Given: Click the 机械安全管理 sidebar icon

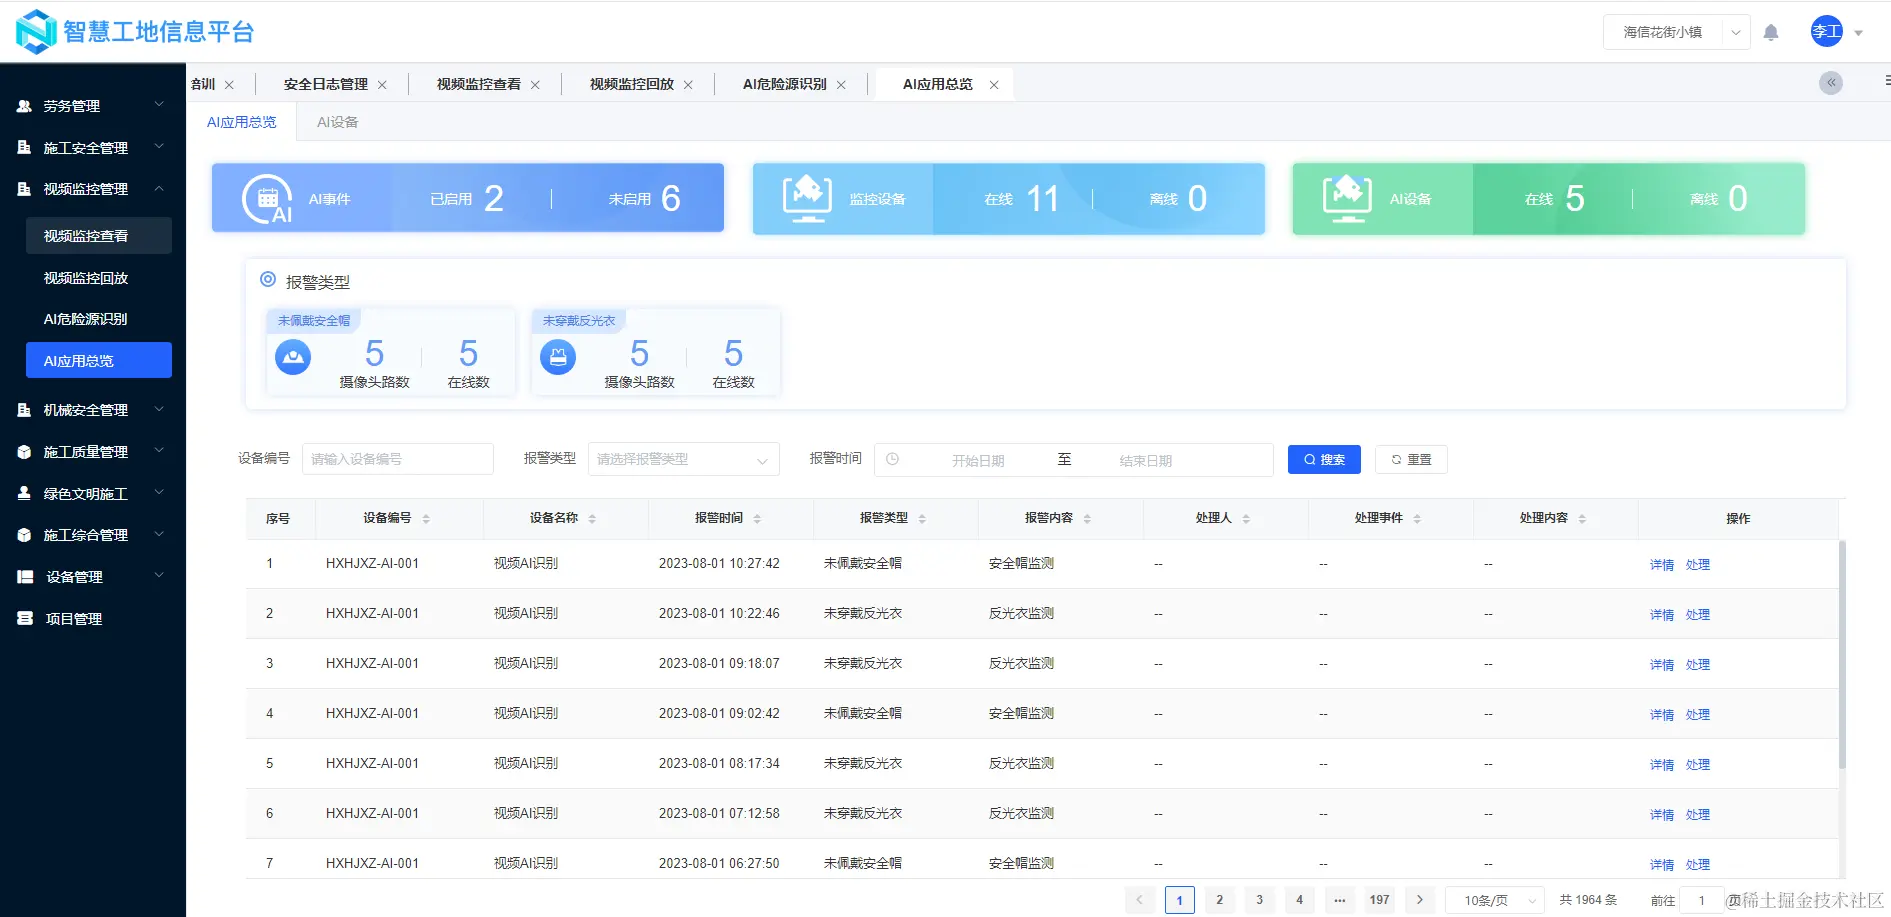Looking at the screenshot, I should [24, 409].
